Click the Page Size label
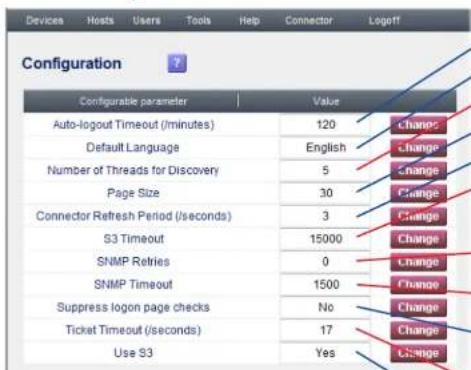 [x=133, y=193]
